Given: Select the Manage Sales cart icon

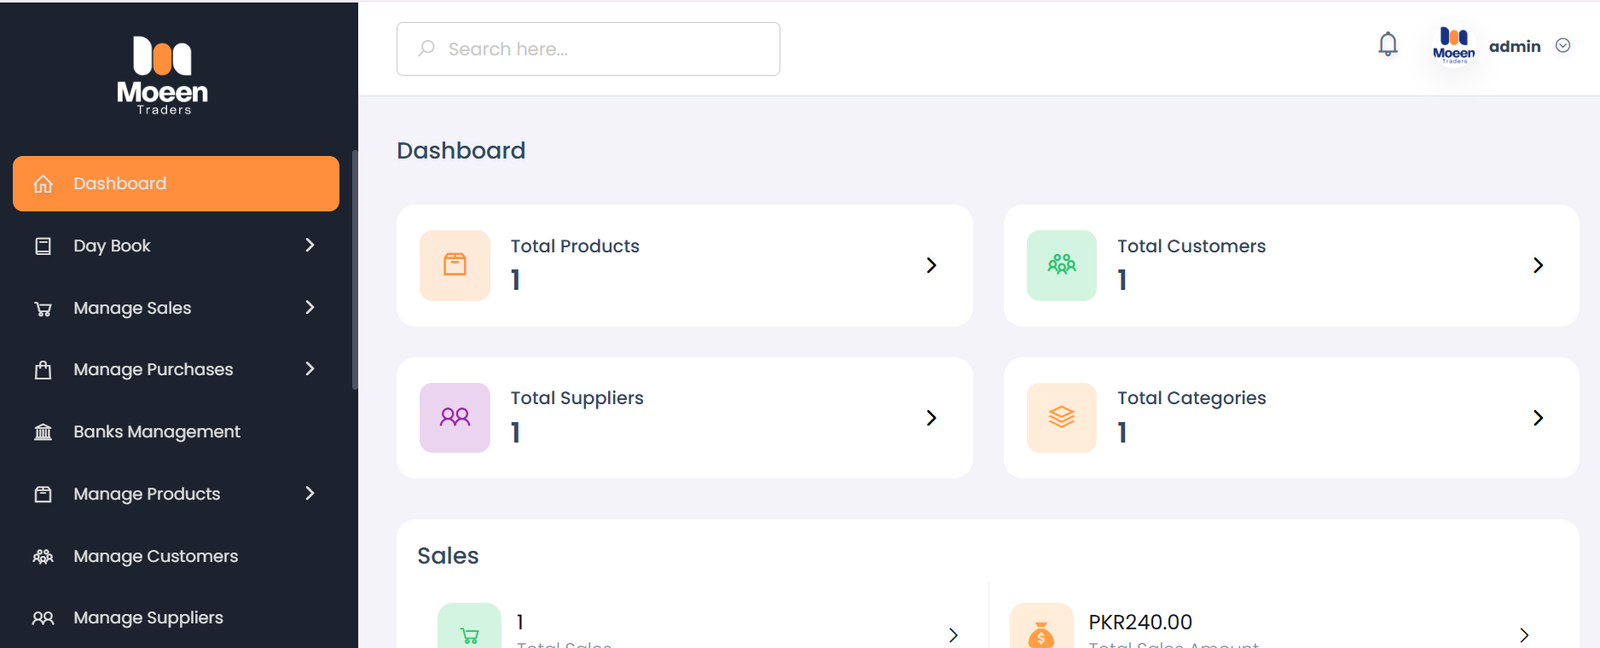Looking at the screenshot, I should (x=43, y=308).
